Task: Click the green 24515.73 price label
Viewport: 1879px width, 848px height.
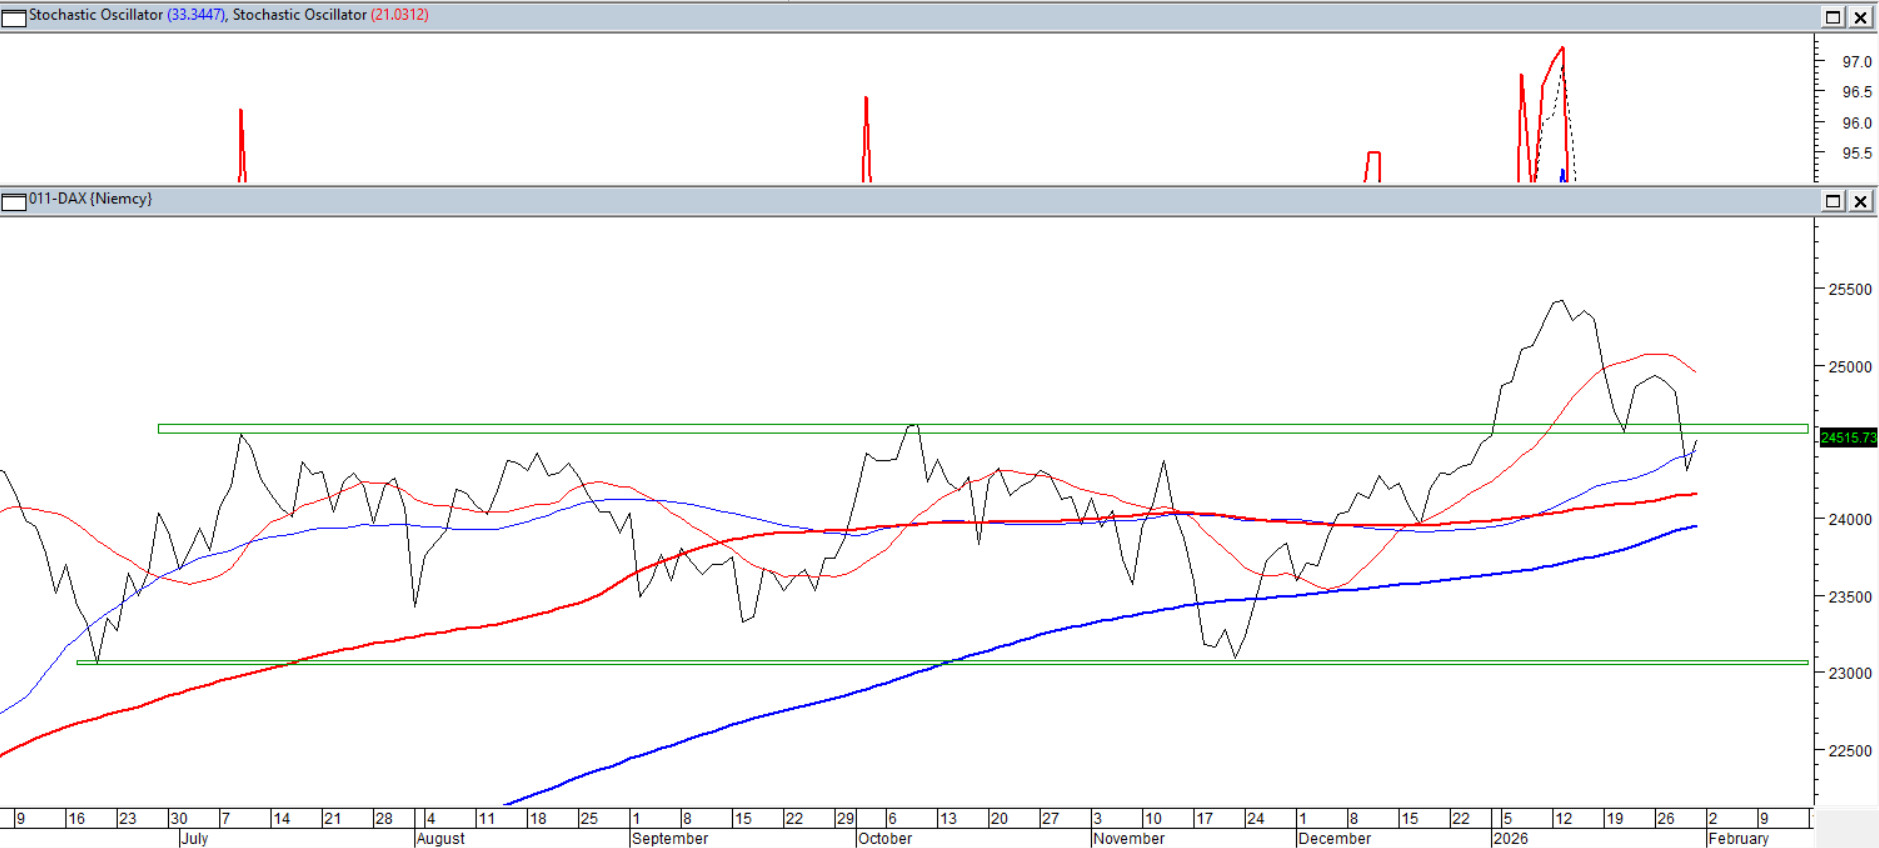Action: 1848,438
